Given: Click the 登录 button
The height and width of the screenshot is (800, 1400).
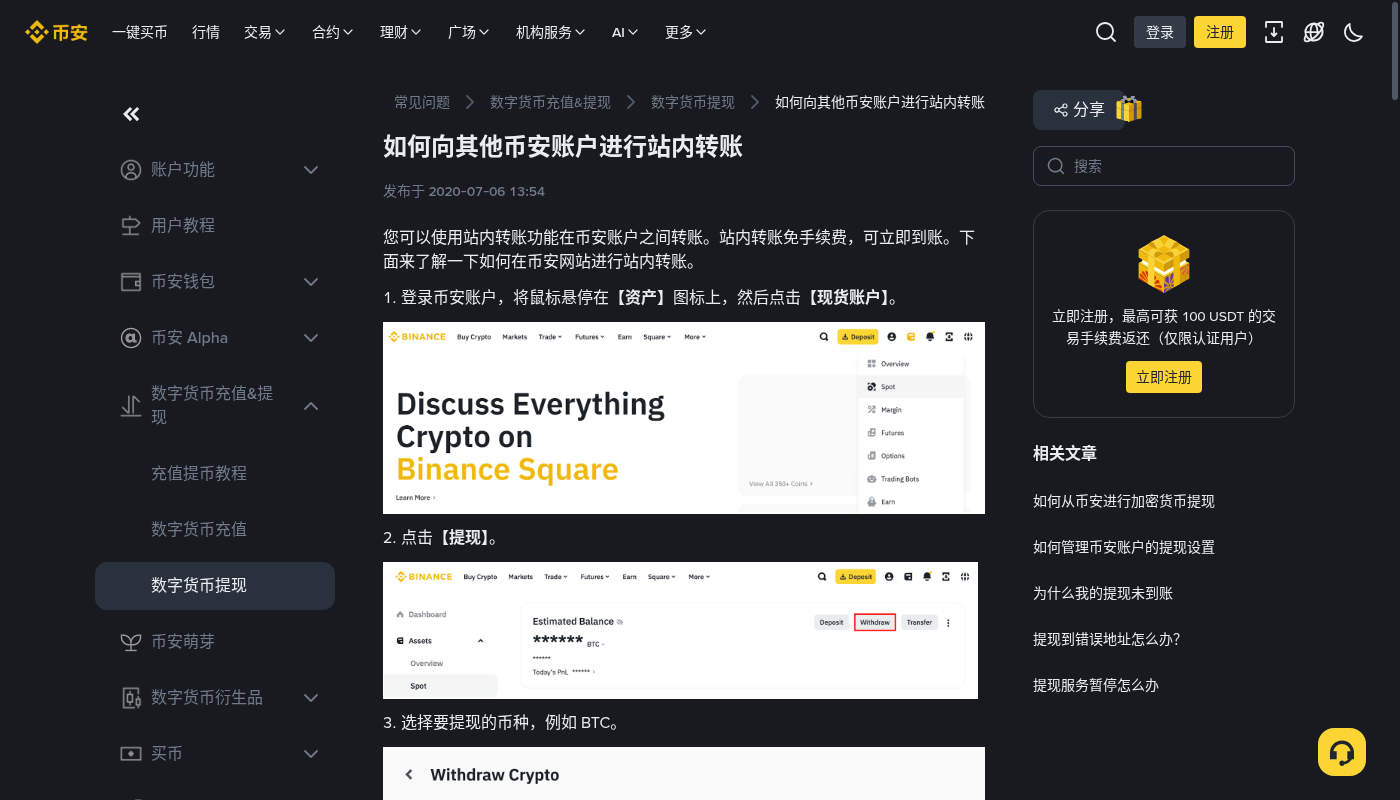Looking at the screenshot, I should tap(1160, 32).
